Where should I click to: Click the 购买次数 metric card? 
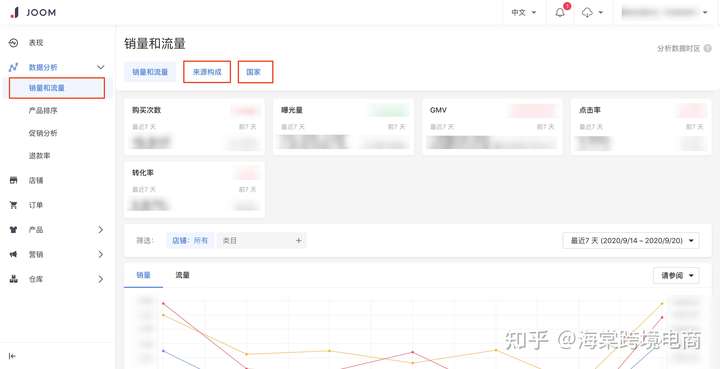(x=194, y=126)
